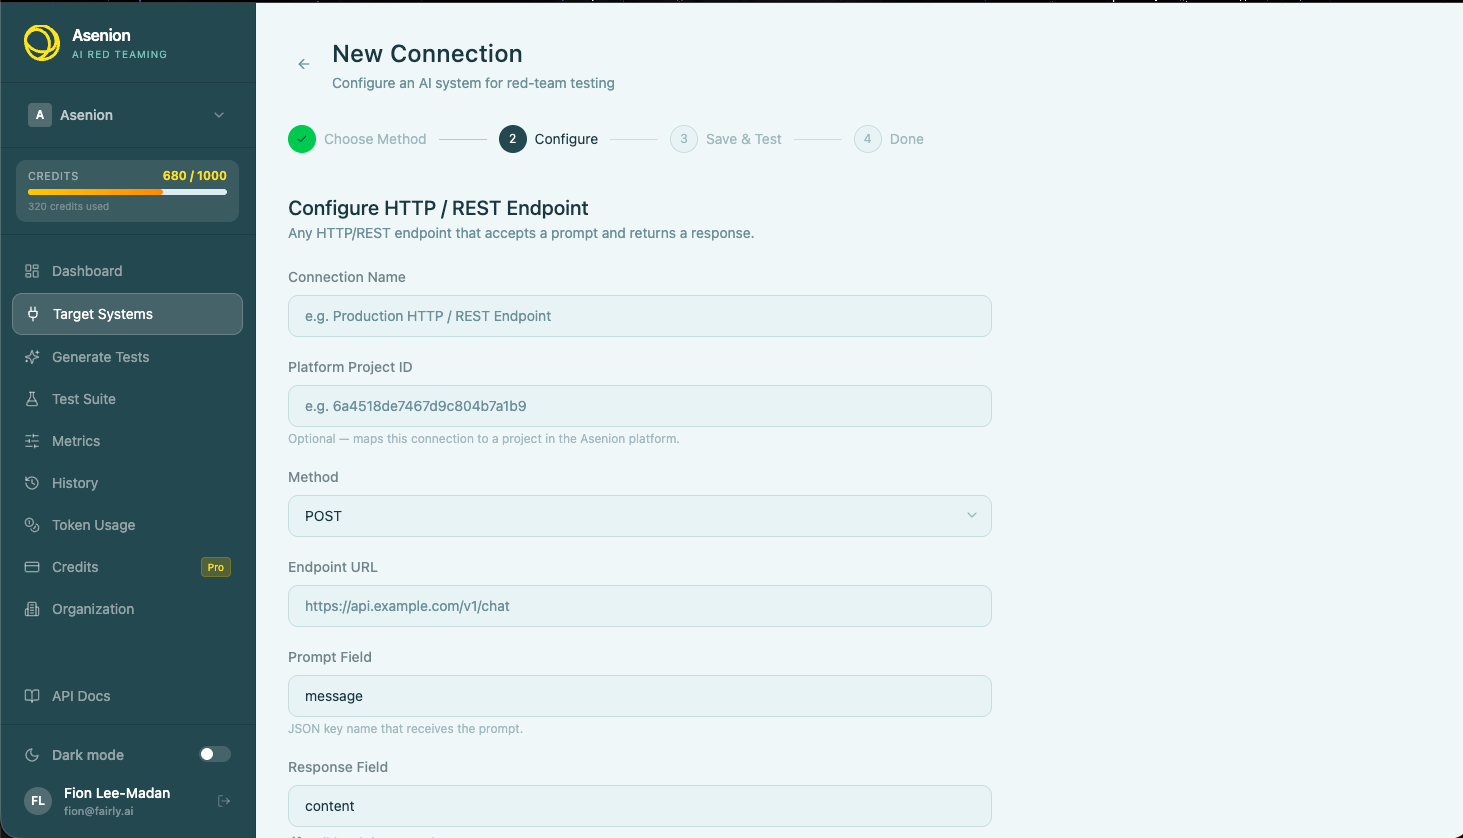Click the log out icon beside Fion Lee-Madan
This screenshot has height=838, width=1463.
[224, 801]
